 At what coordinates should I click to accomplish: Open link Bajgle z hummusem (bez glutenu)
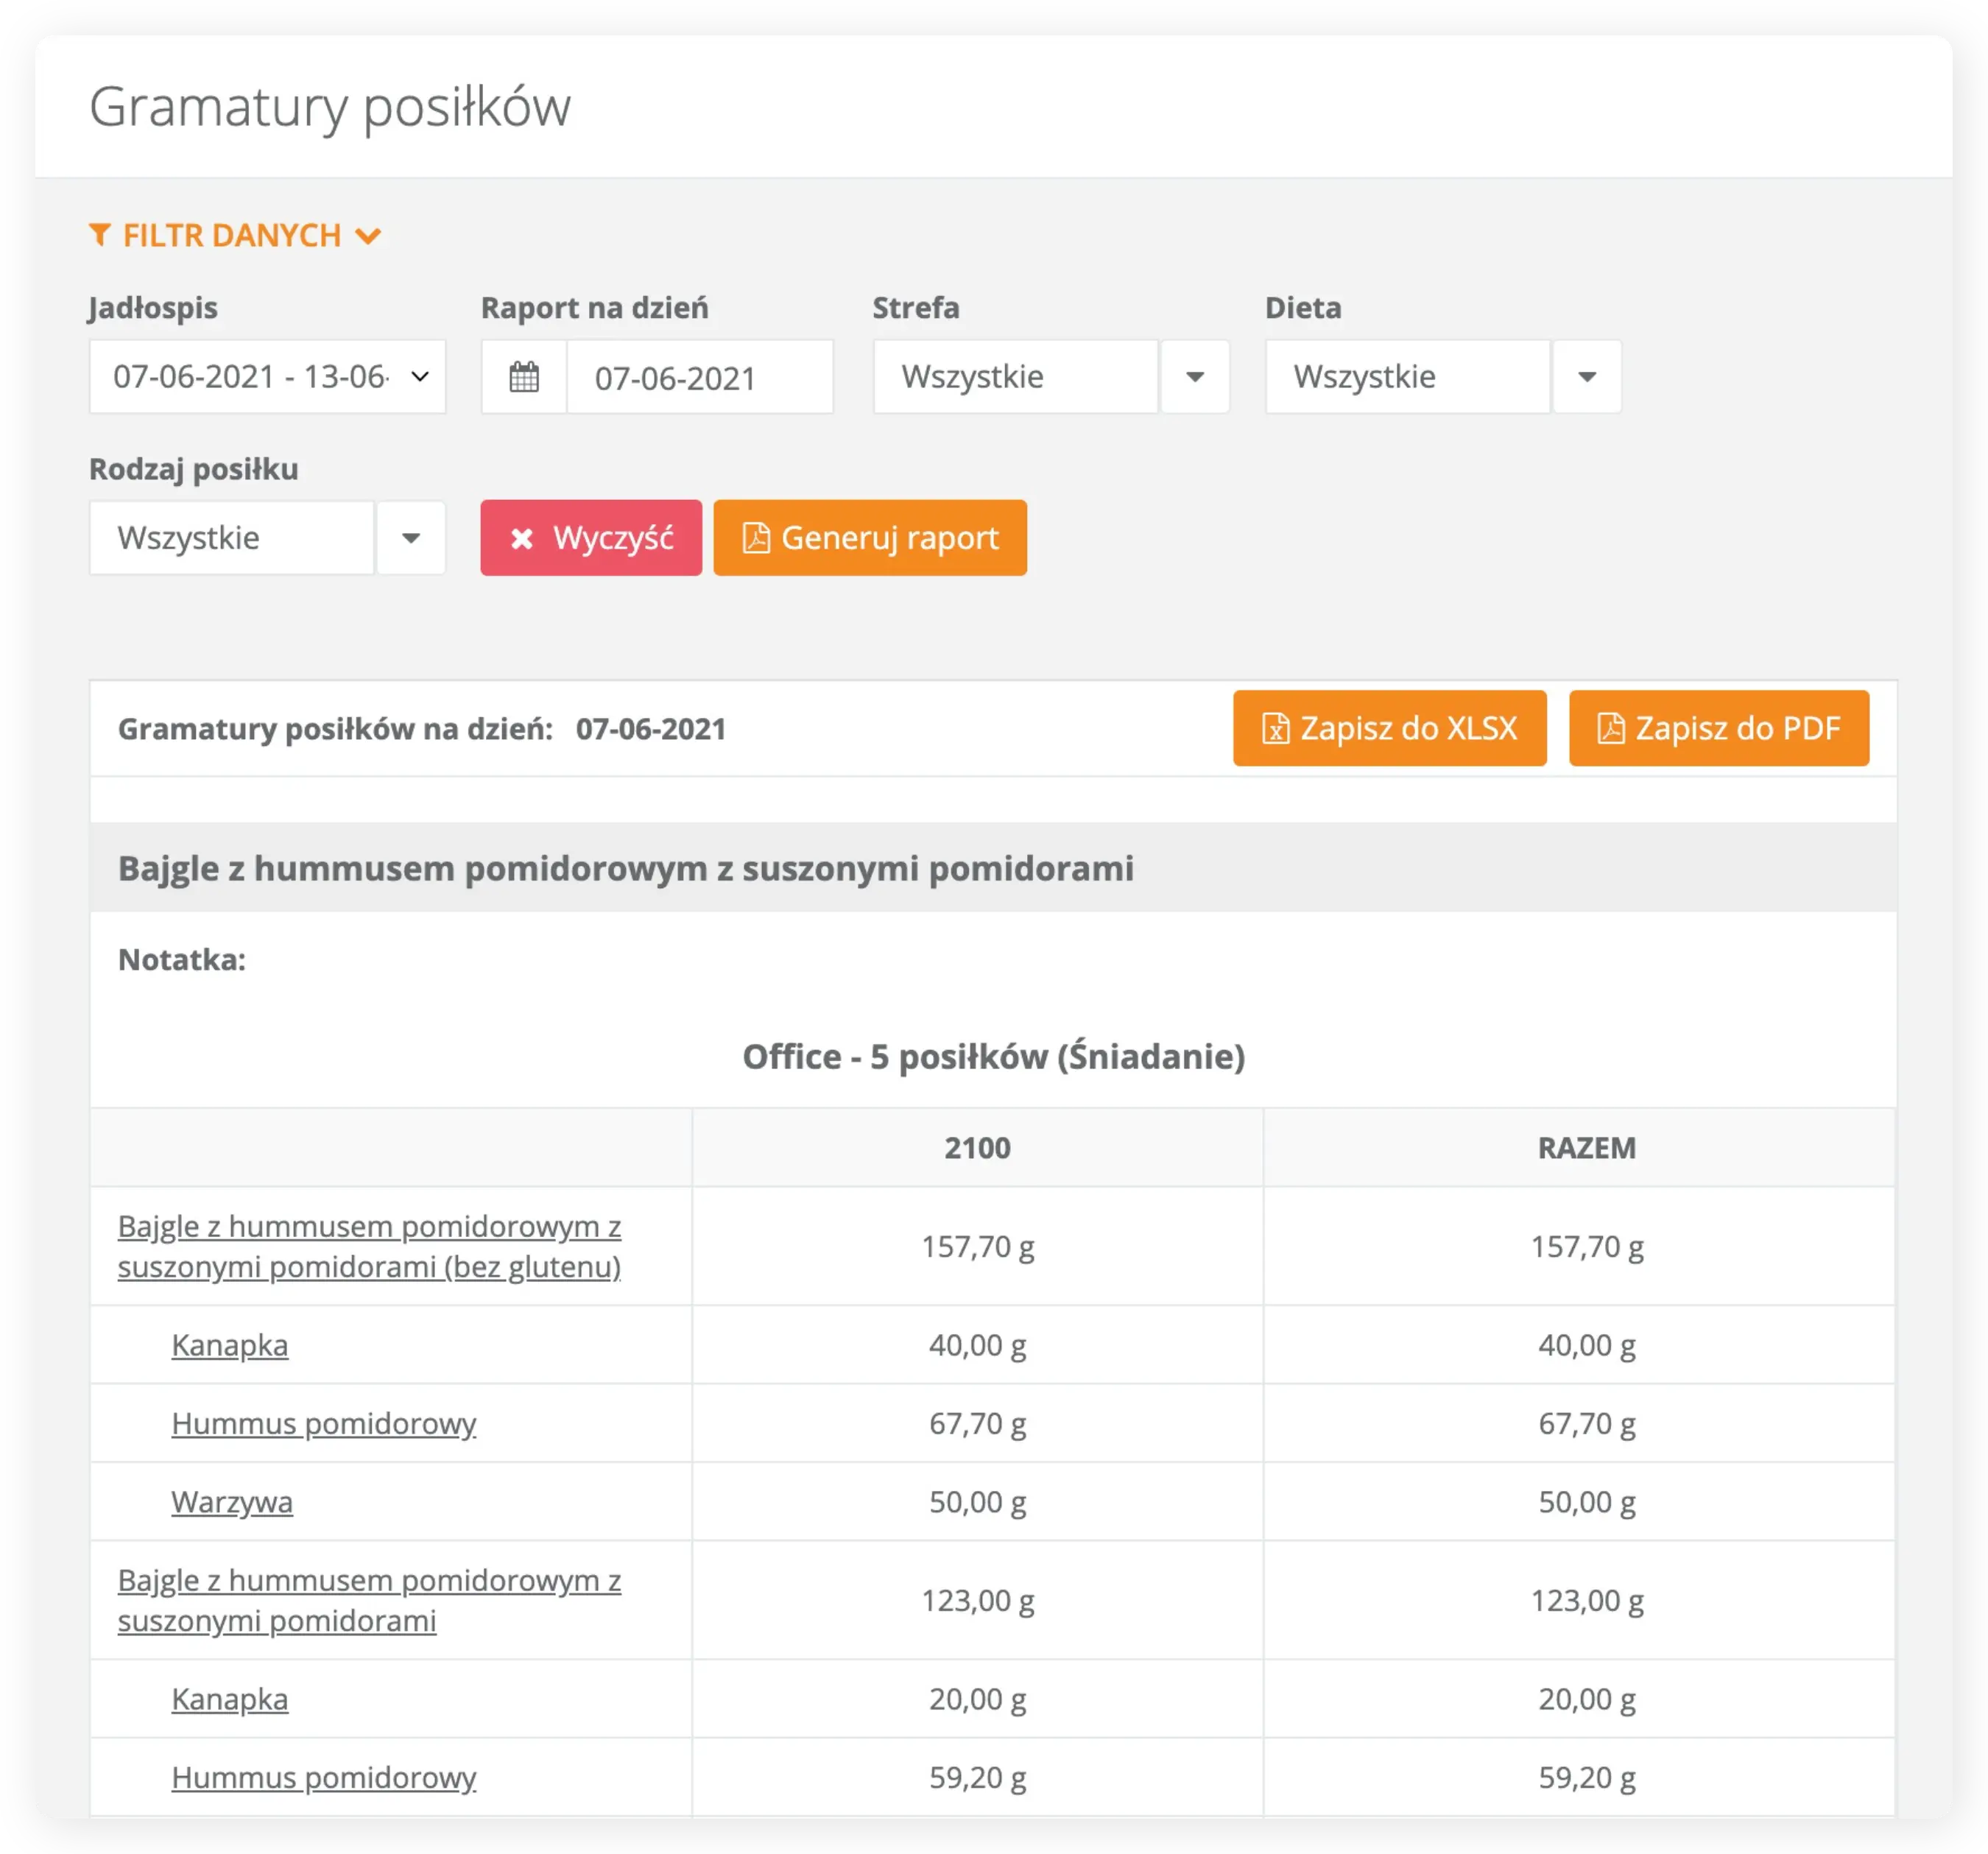click(369, 1246)
